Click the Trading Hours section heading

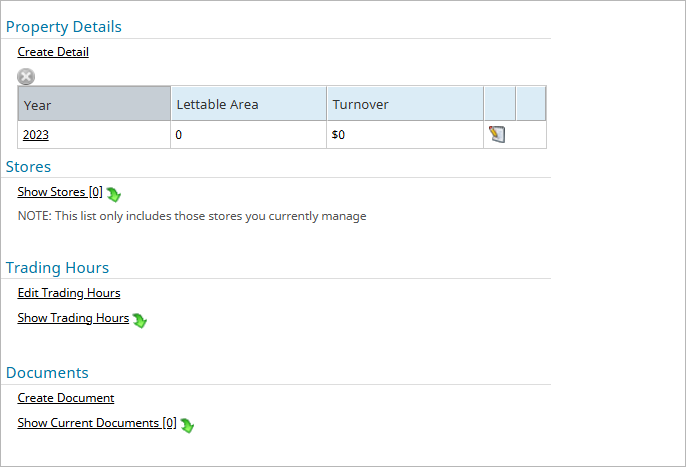pos(57,267)
